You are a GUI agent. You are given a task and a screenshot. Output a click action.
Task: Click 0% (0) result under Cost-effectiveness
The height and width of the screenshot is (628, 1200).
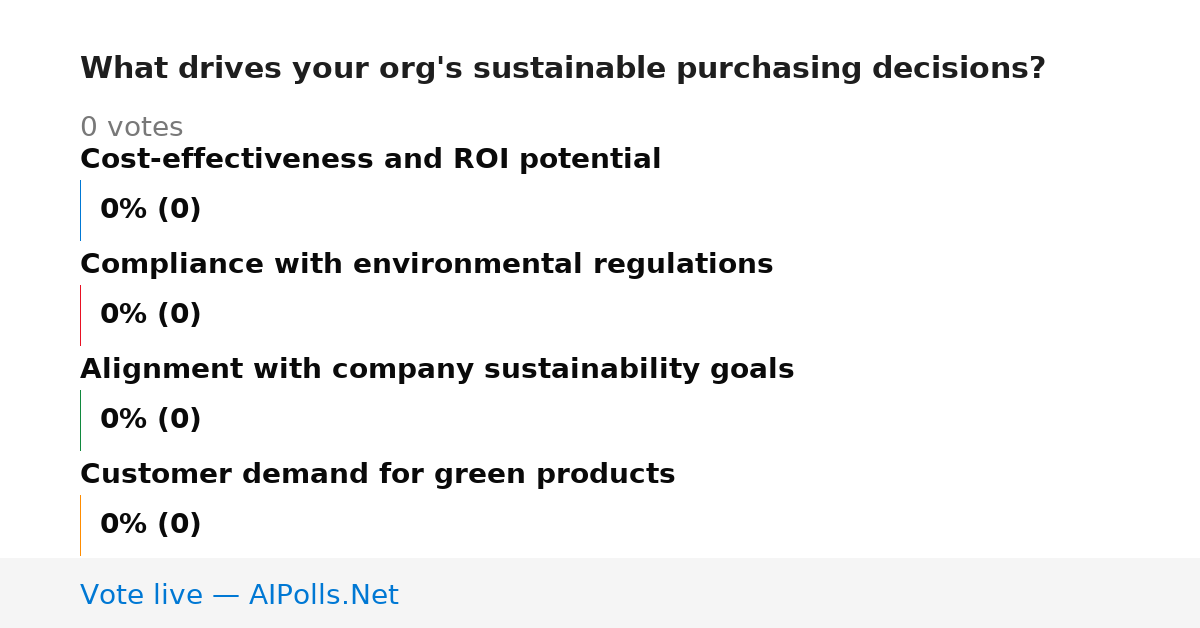click(150, 209)
